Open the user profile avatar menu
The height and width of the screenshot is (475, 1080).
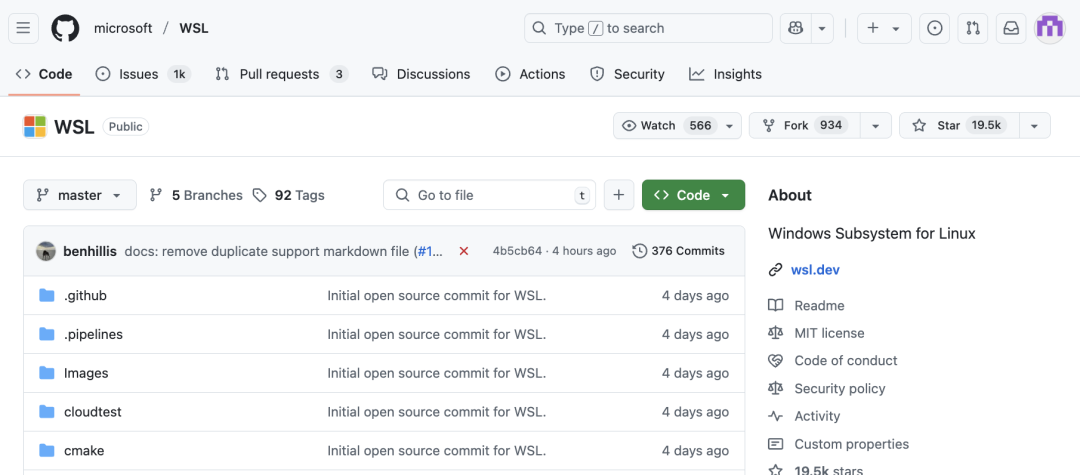coord(1050,28)
